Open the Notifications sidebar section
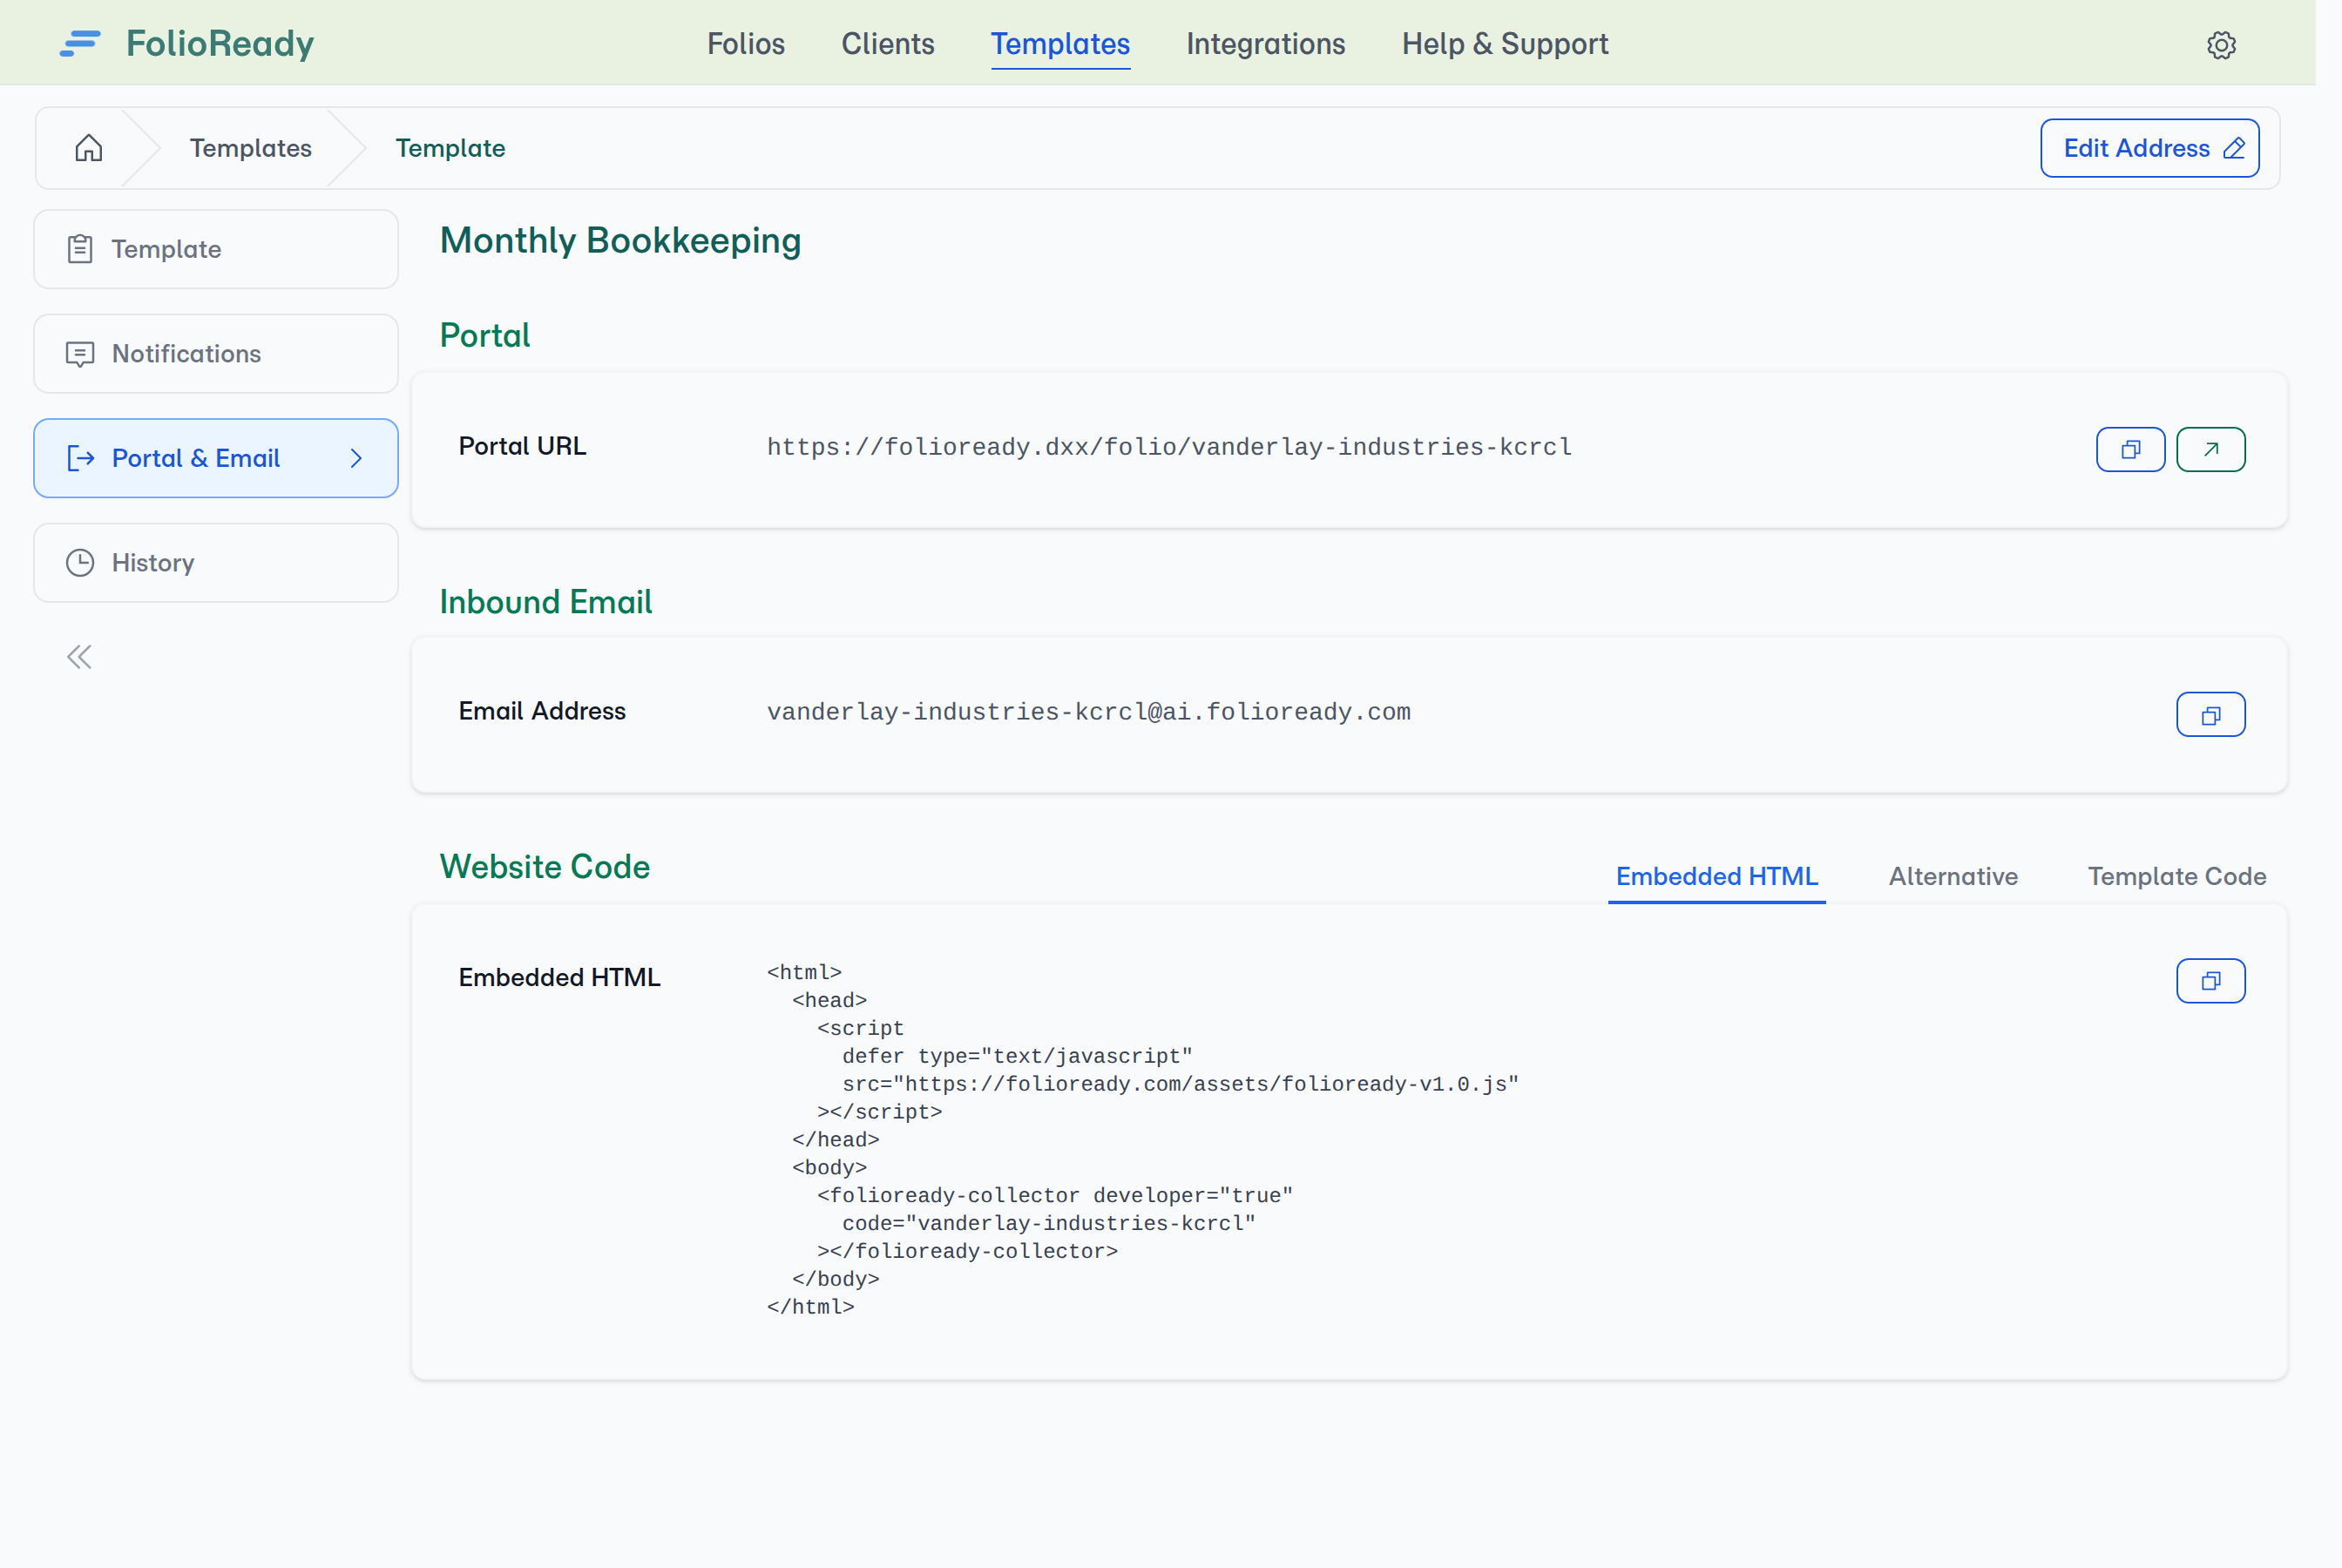Screen dimensions: 2342x1568 click(216, 354)
